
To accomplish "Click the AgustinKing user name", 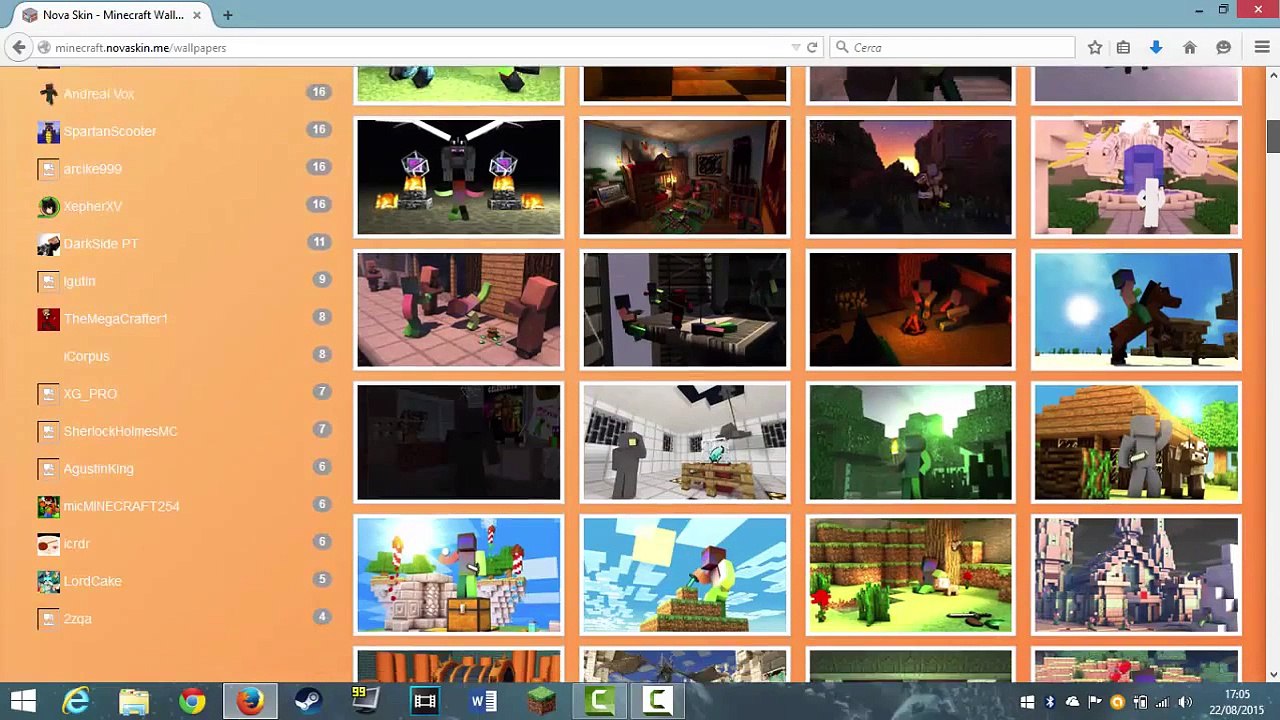I will [98, 469].
